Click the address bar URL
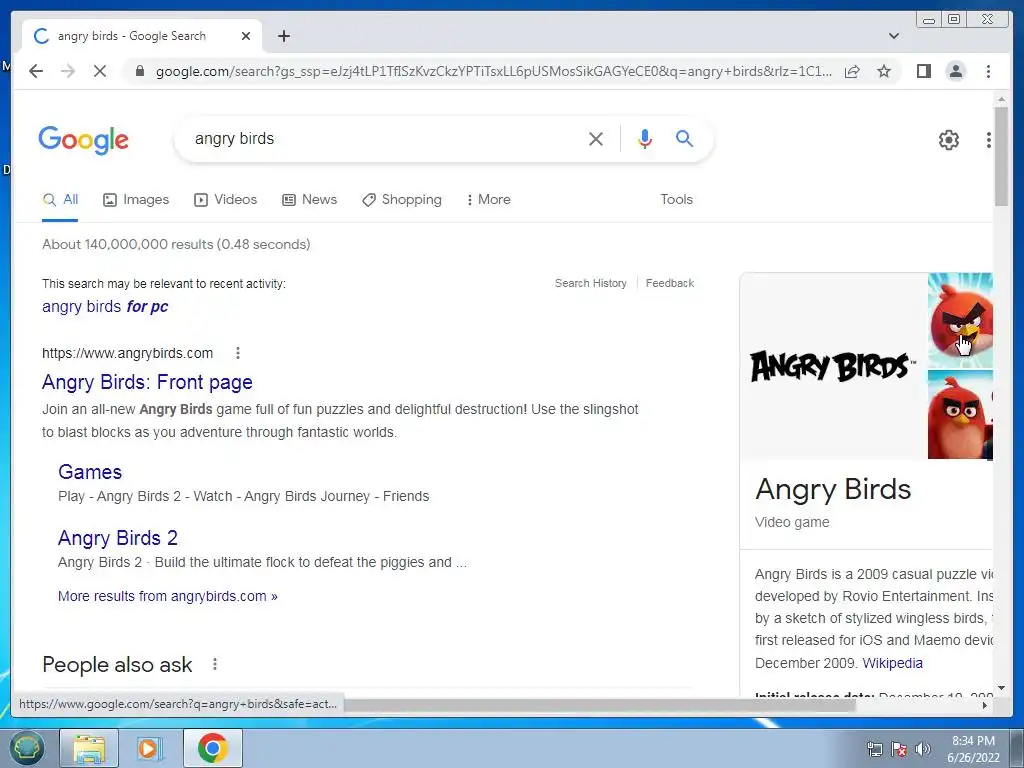The height and width of the screenshot is (768, 1024). point(494,71)
